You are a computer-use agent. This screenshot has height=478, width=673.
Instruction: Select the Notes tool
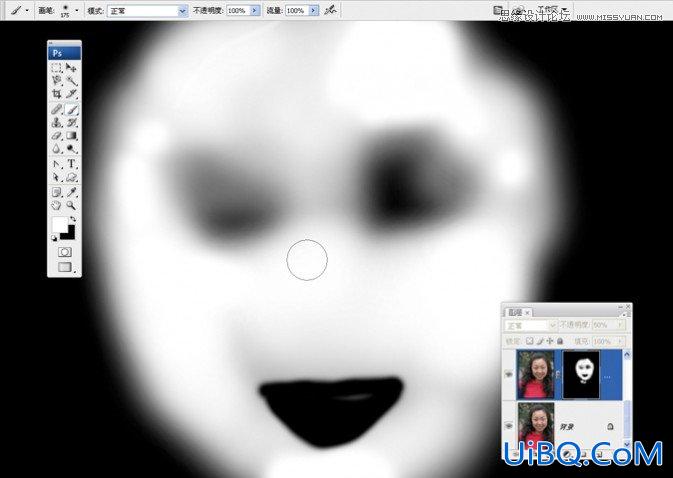point(57,192)
